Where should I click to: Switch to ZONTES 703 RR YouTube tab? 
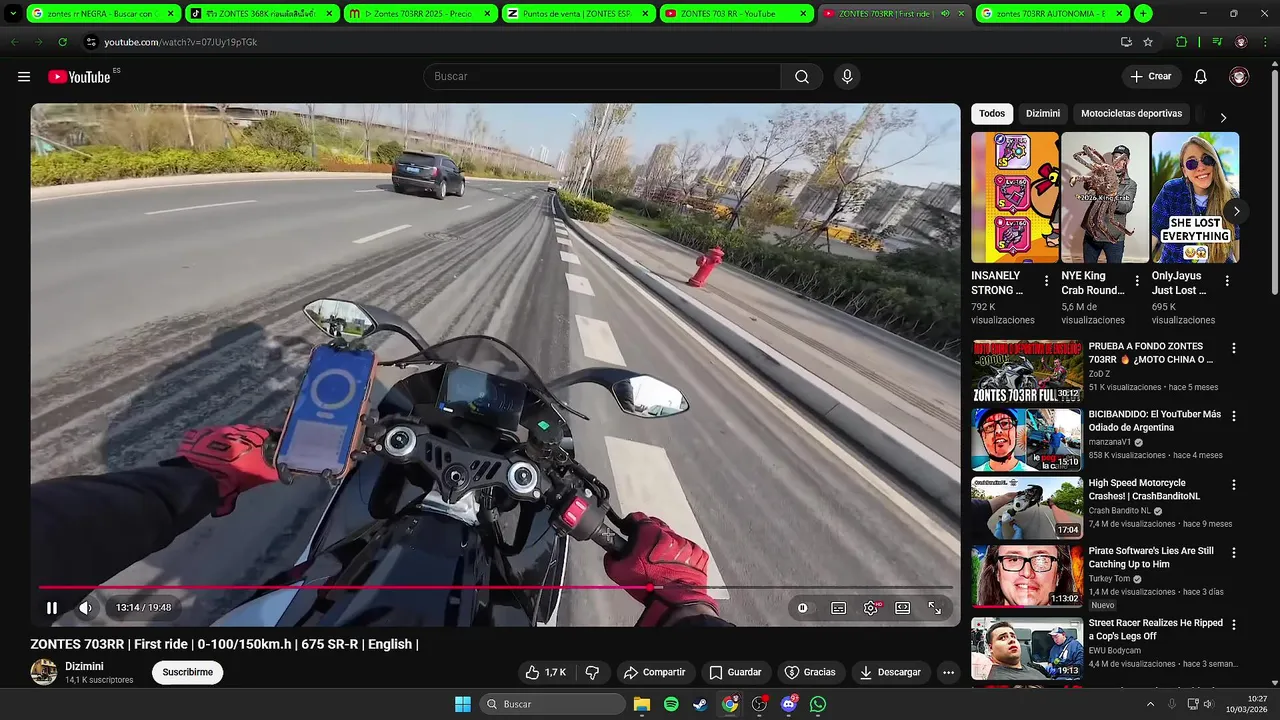click(737, 14)
